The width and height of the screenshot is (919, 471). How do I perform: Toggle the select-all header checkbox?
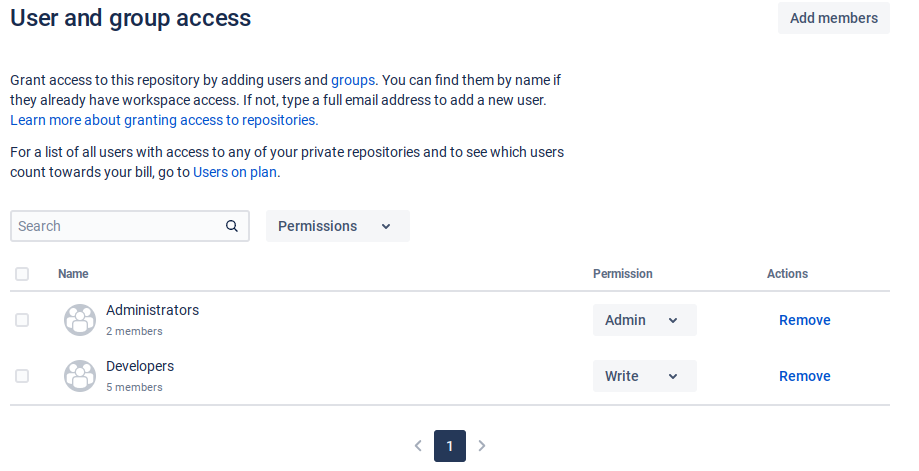(x=22, y=274)
